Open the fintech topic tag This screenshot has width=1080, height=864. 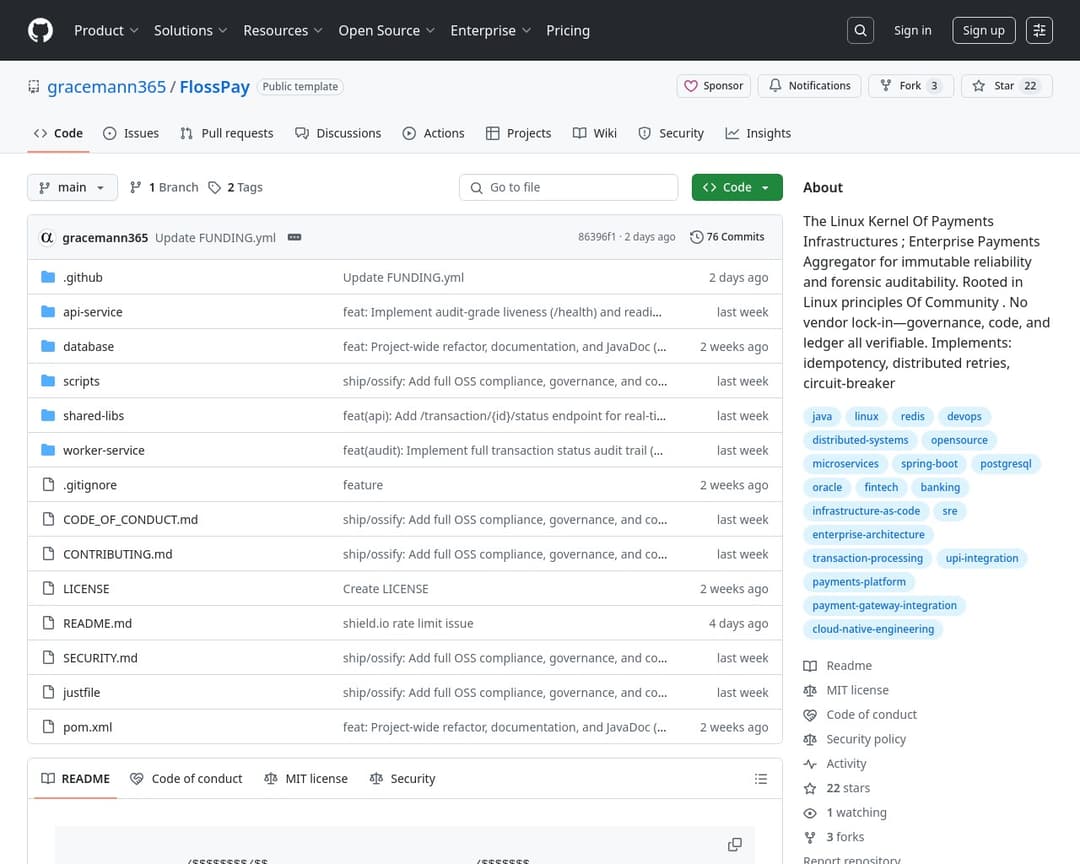tap(881, 487)
